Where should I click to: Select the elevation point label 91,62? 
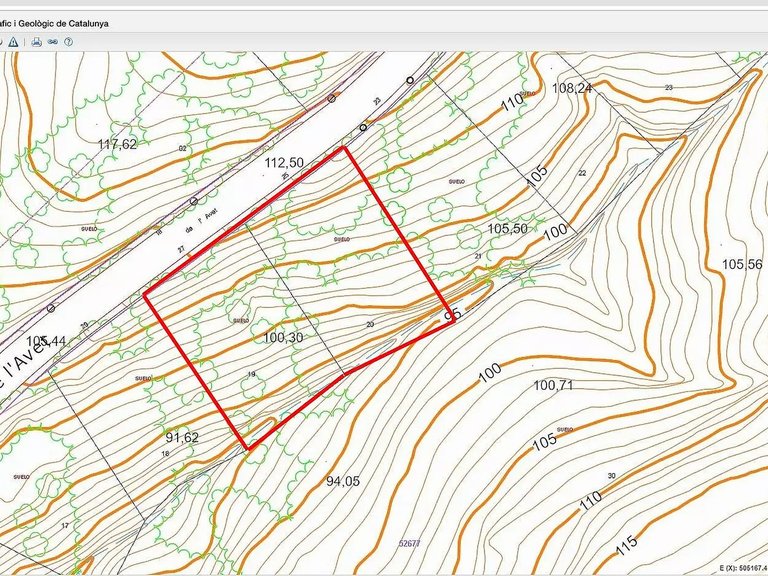click(x=182, y=437)
